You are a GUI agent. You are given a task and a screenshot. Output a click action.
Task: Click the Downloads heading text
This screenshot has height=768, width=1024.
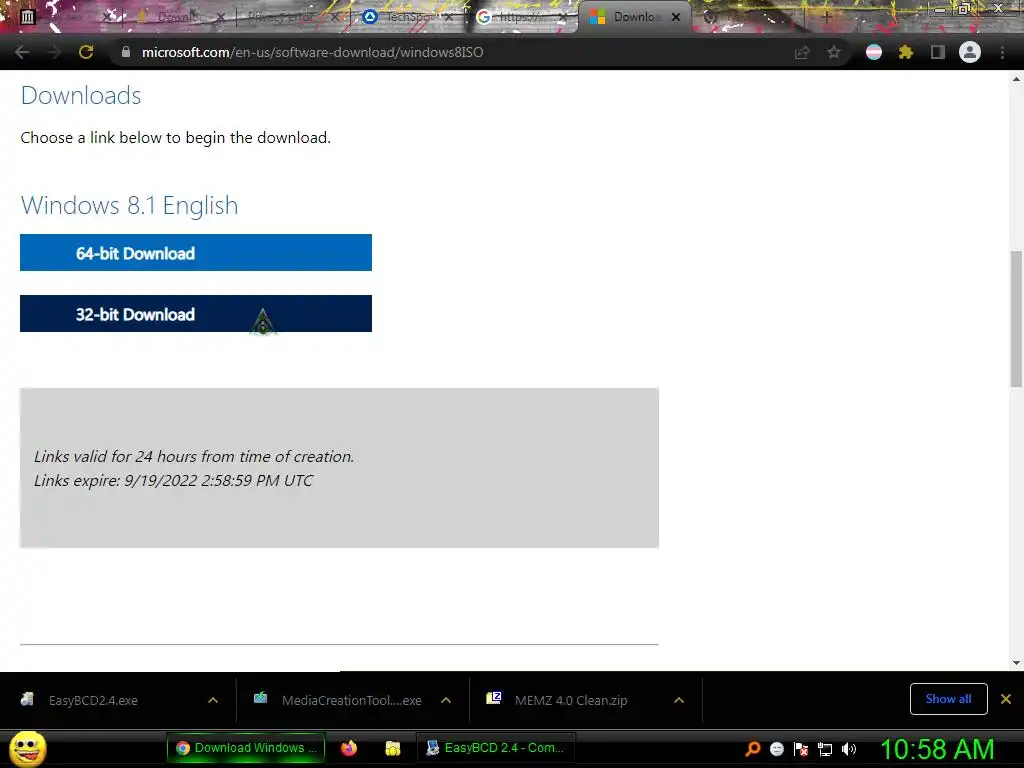(81, 95)
